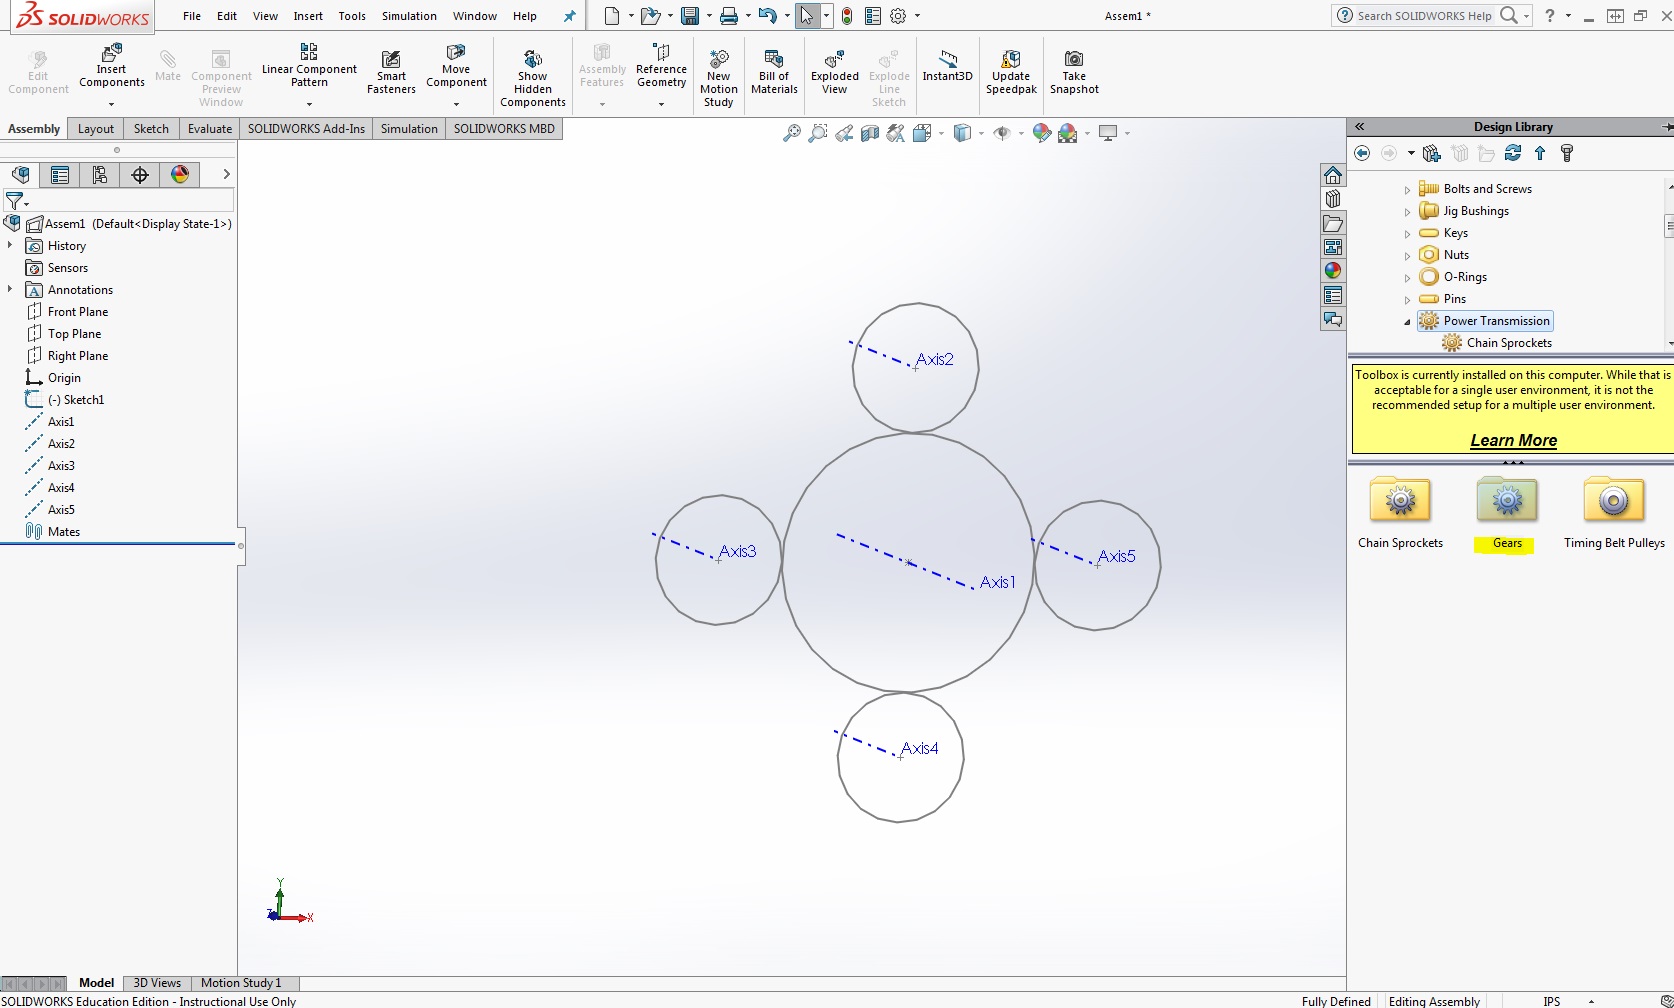This screenshot has width=1674, height=1008.
Task: Click the Search SOLIDWORKS Help field
Action: (x=1425, y=16)
